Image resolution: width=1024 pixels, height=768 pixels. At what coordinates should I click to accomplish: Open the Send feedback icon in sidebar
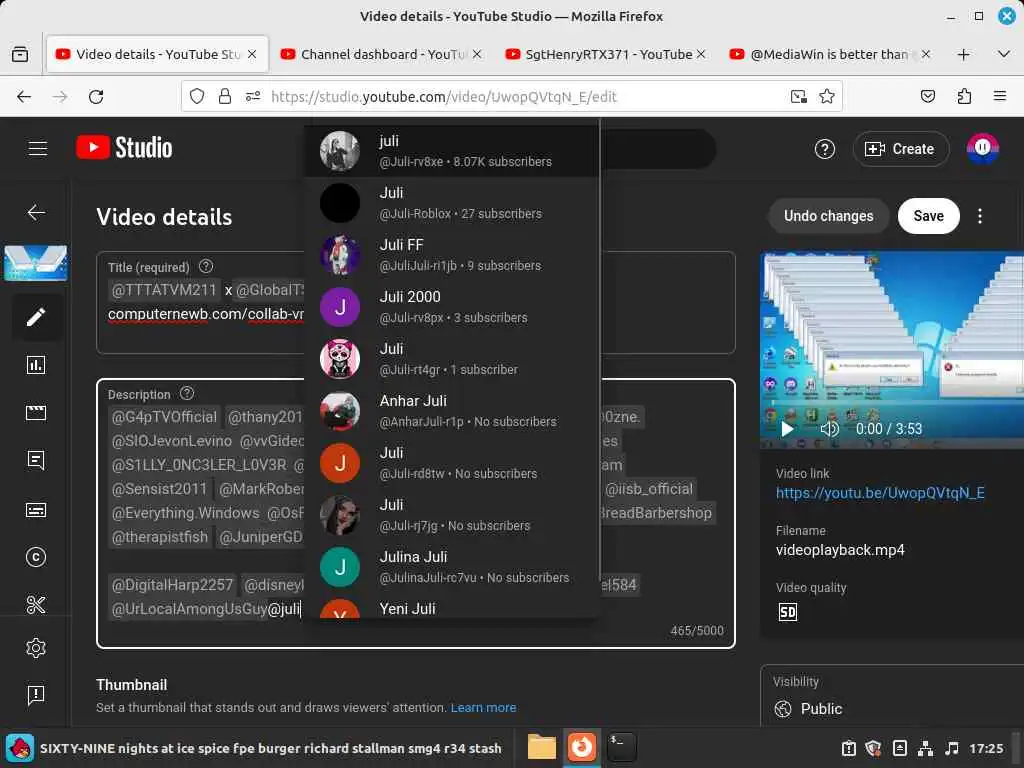(36, 694)
